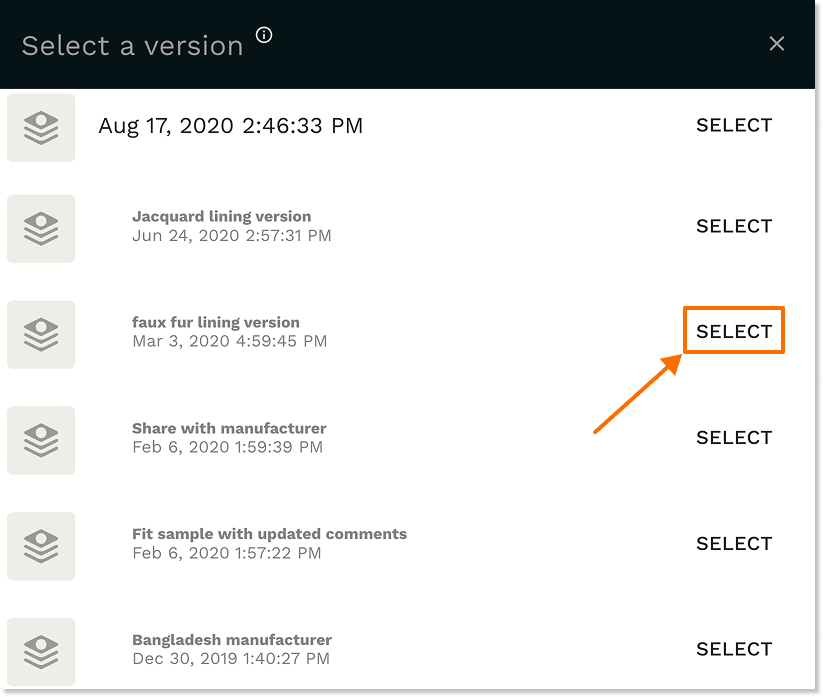
Task: Click layers icon for faux fur lining version
Action: 41,333
